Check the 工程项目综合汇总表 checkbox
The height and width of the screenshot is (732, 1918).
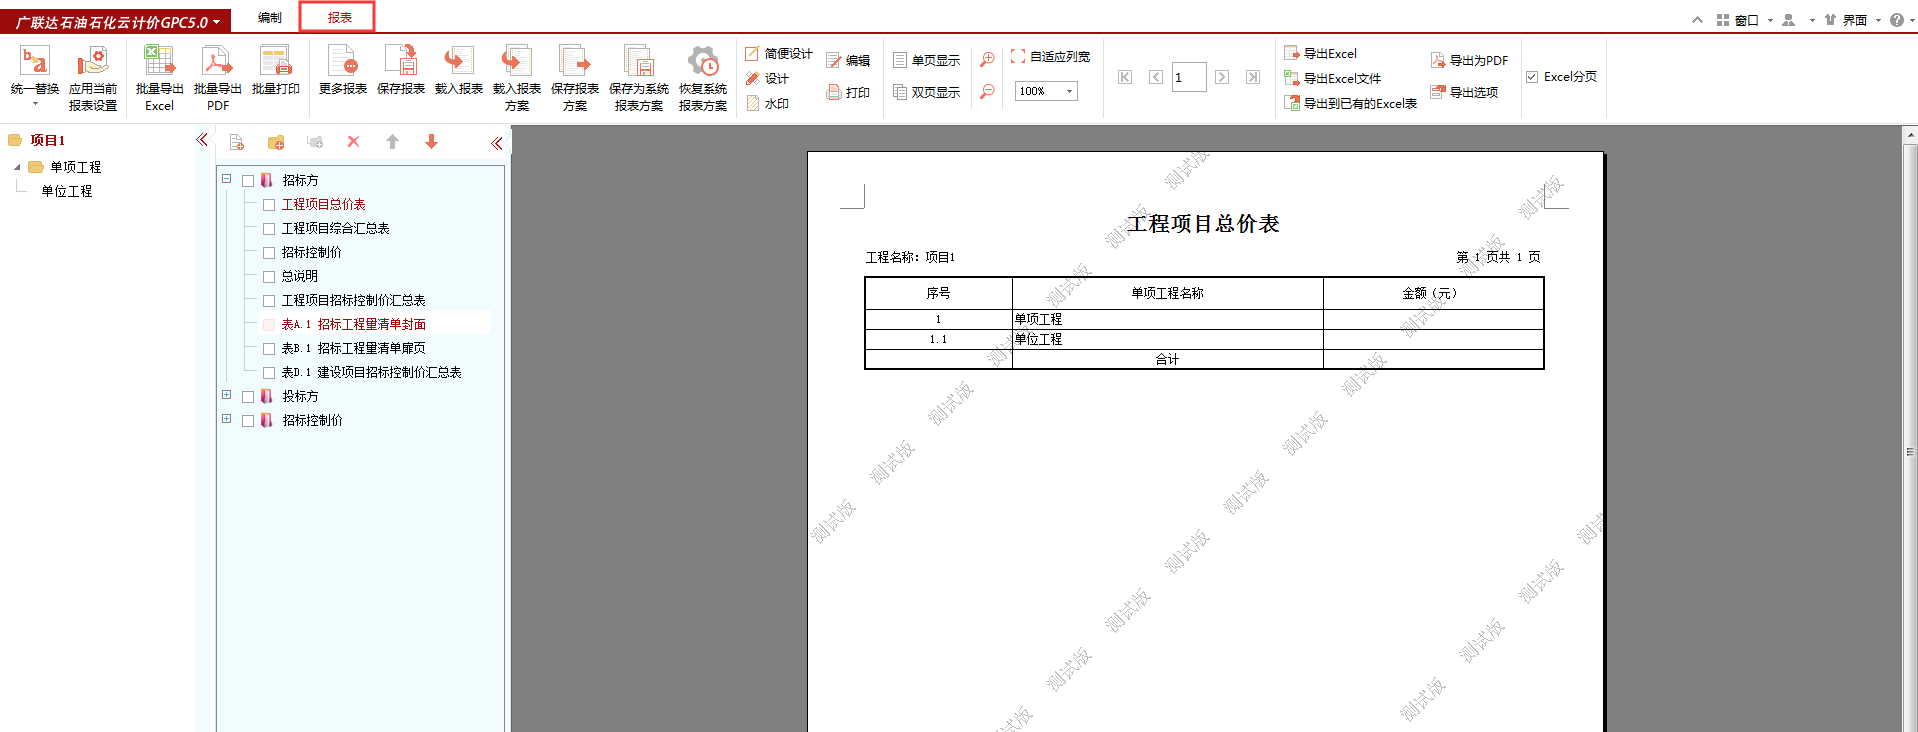pyautogui.click(x=269, y=229)
